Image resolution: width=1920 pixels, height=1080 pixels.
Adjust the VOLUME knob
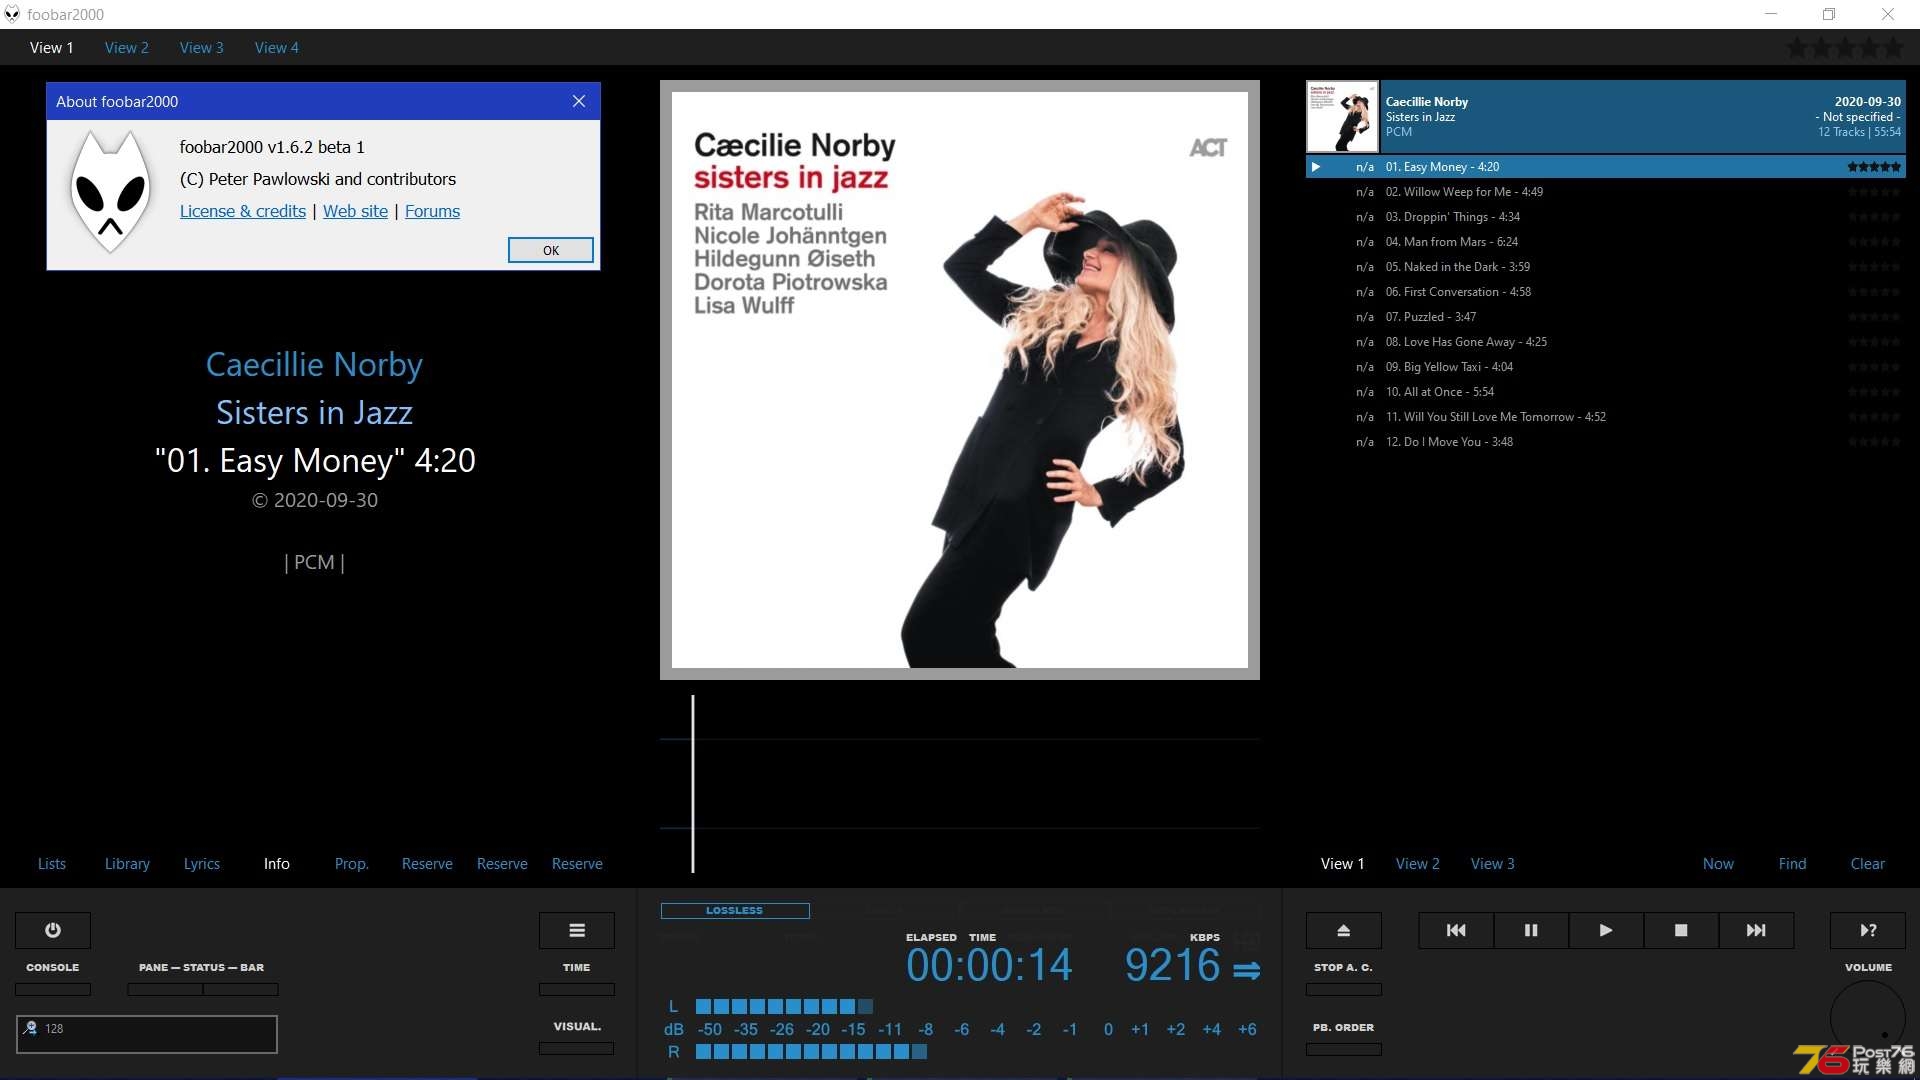(1868, 1018)
